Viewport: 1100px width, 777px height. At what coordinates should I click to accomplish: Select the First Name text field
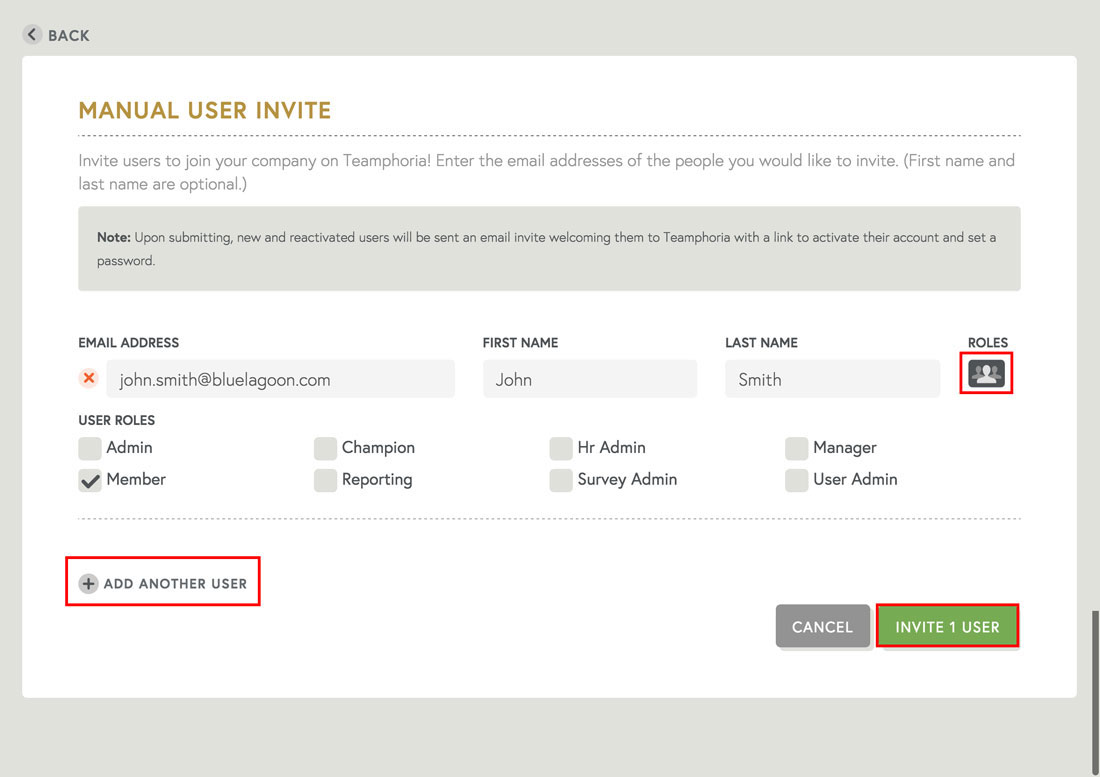pyautogui.click(x=589, y=379)
